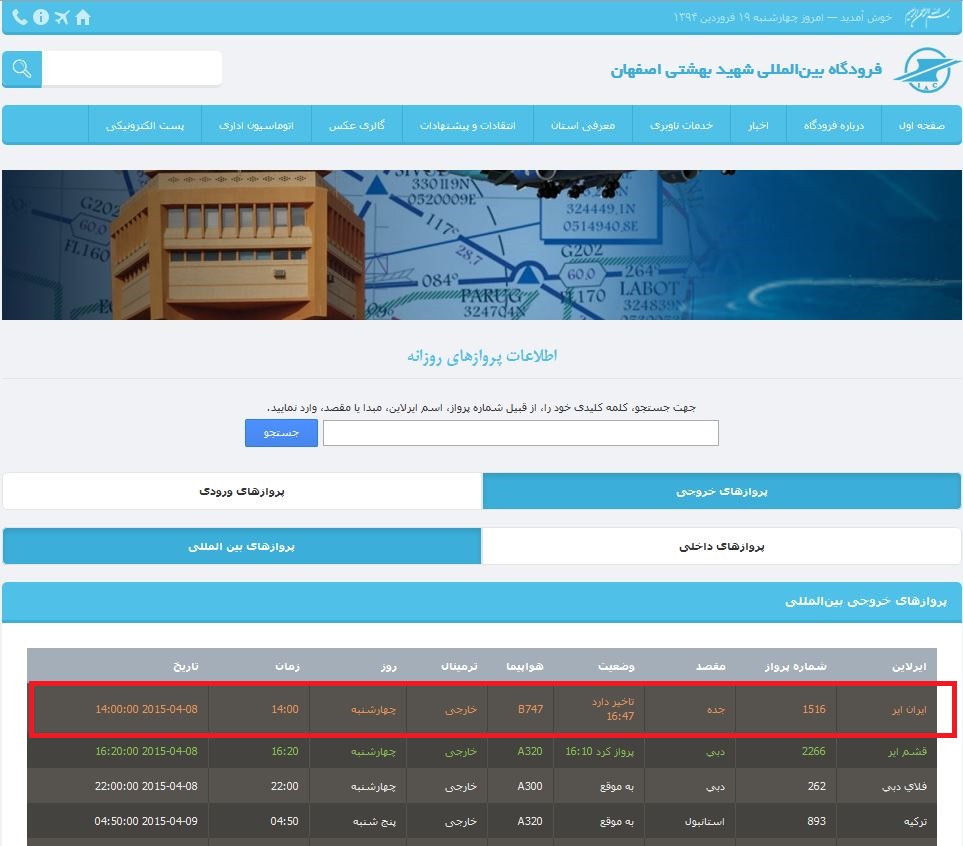963x846 pixels.
Task: Select the پروازهای خروجی tab
Action: 721,491
